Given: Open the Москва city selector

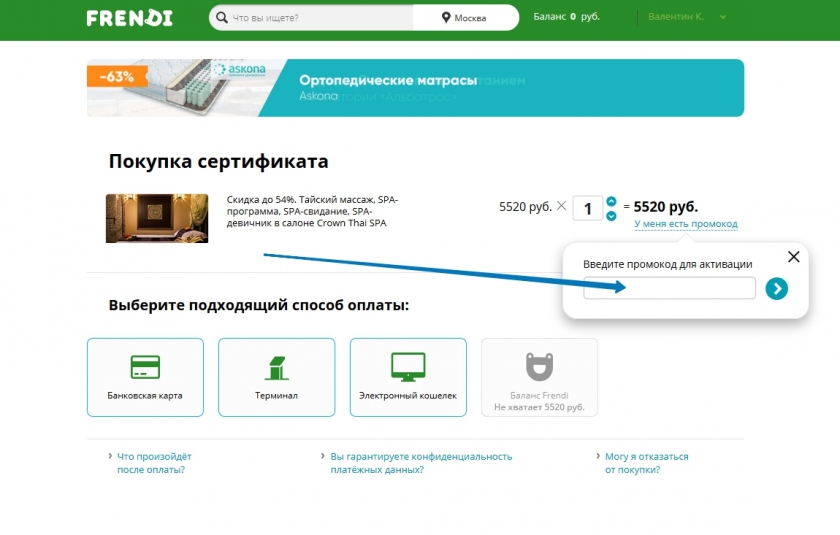Looking at the screenshot, I should [x=466, y=18].
